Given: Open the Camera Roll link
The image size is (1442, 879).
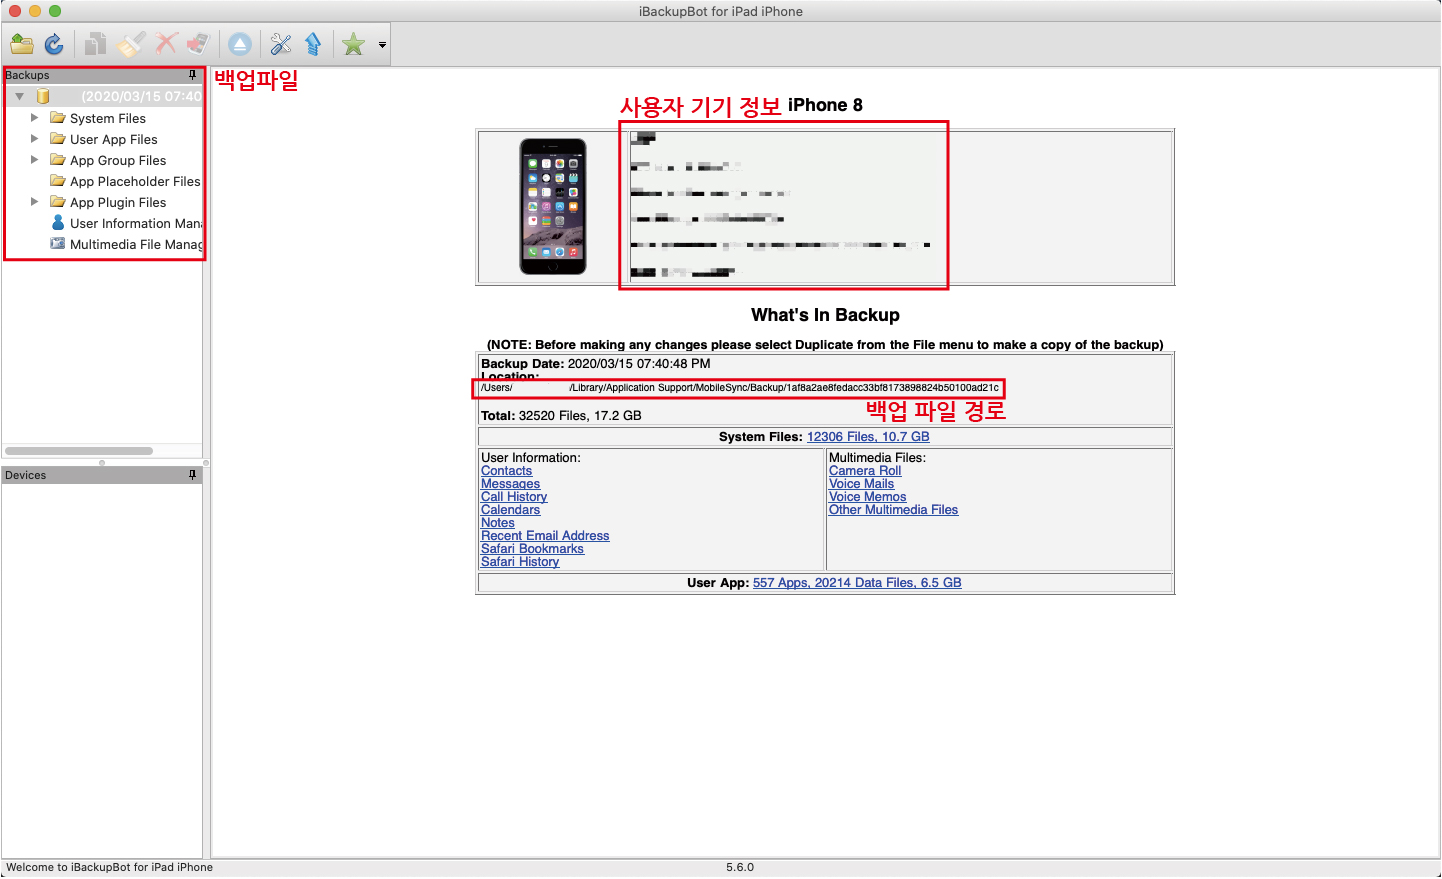Looking at the screenshot, I should coord(865,471).
